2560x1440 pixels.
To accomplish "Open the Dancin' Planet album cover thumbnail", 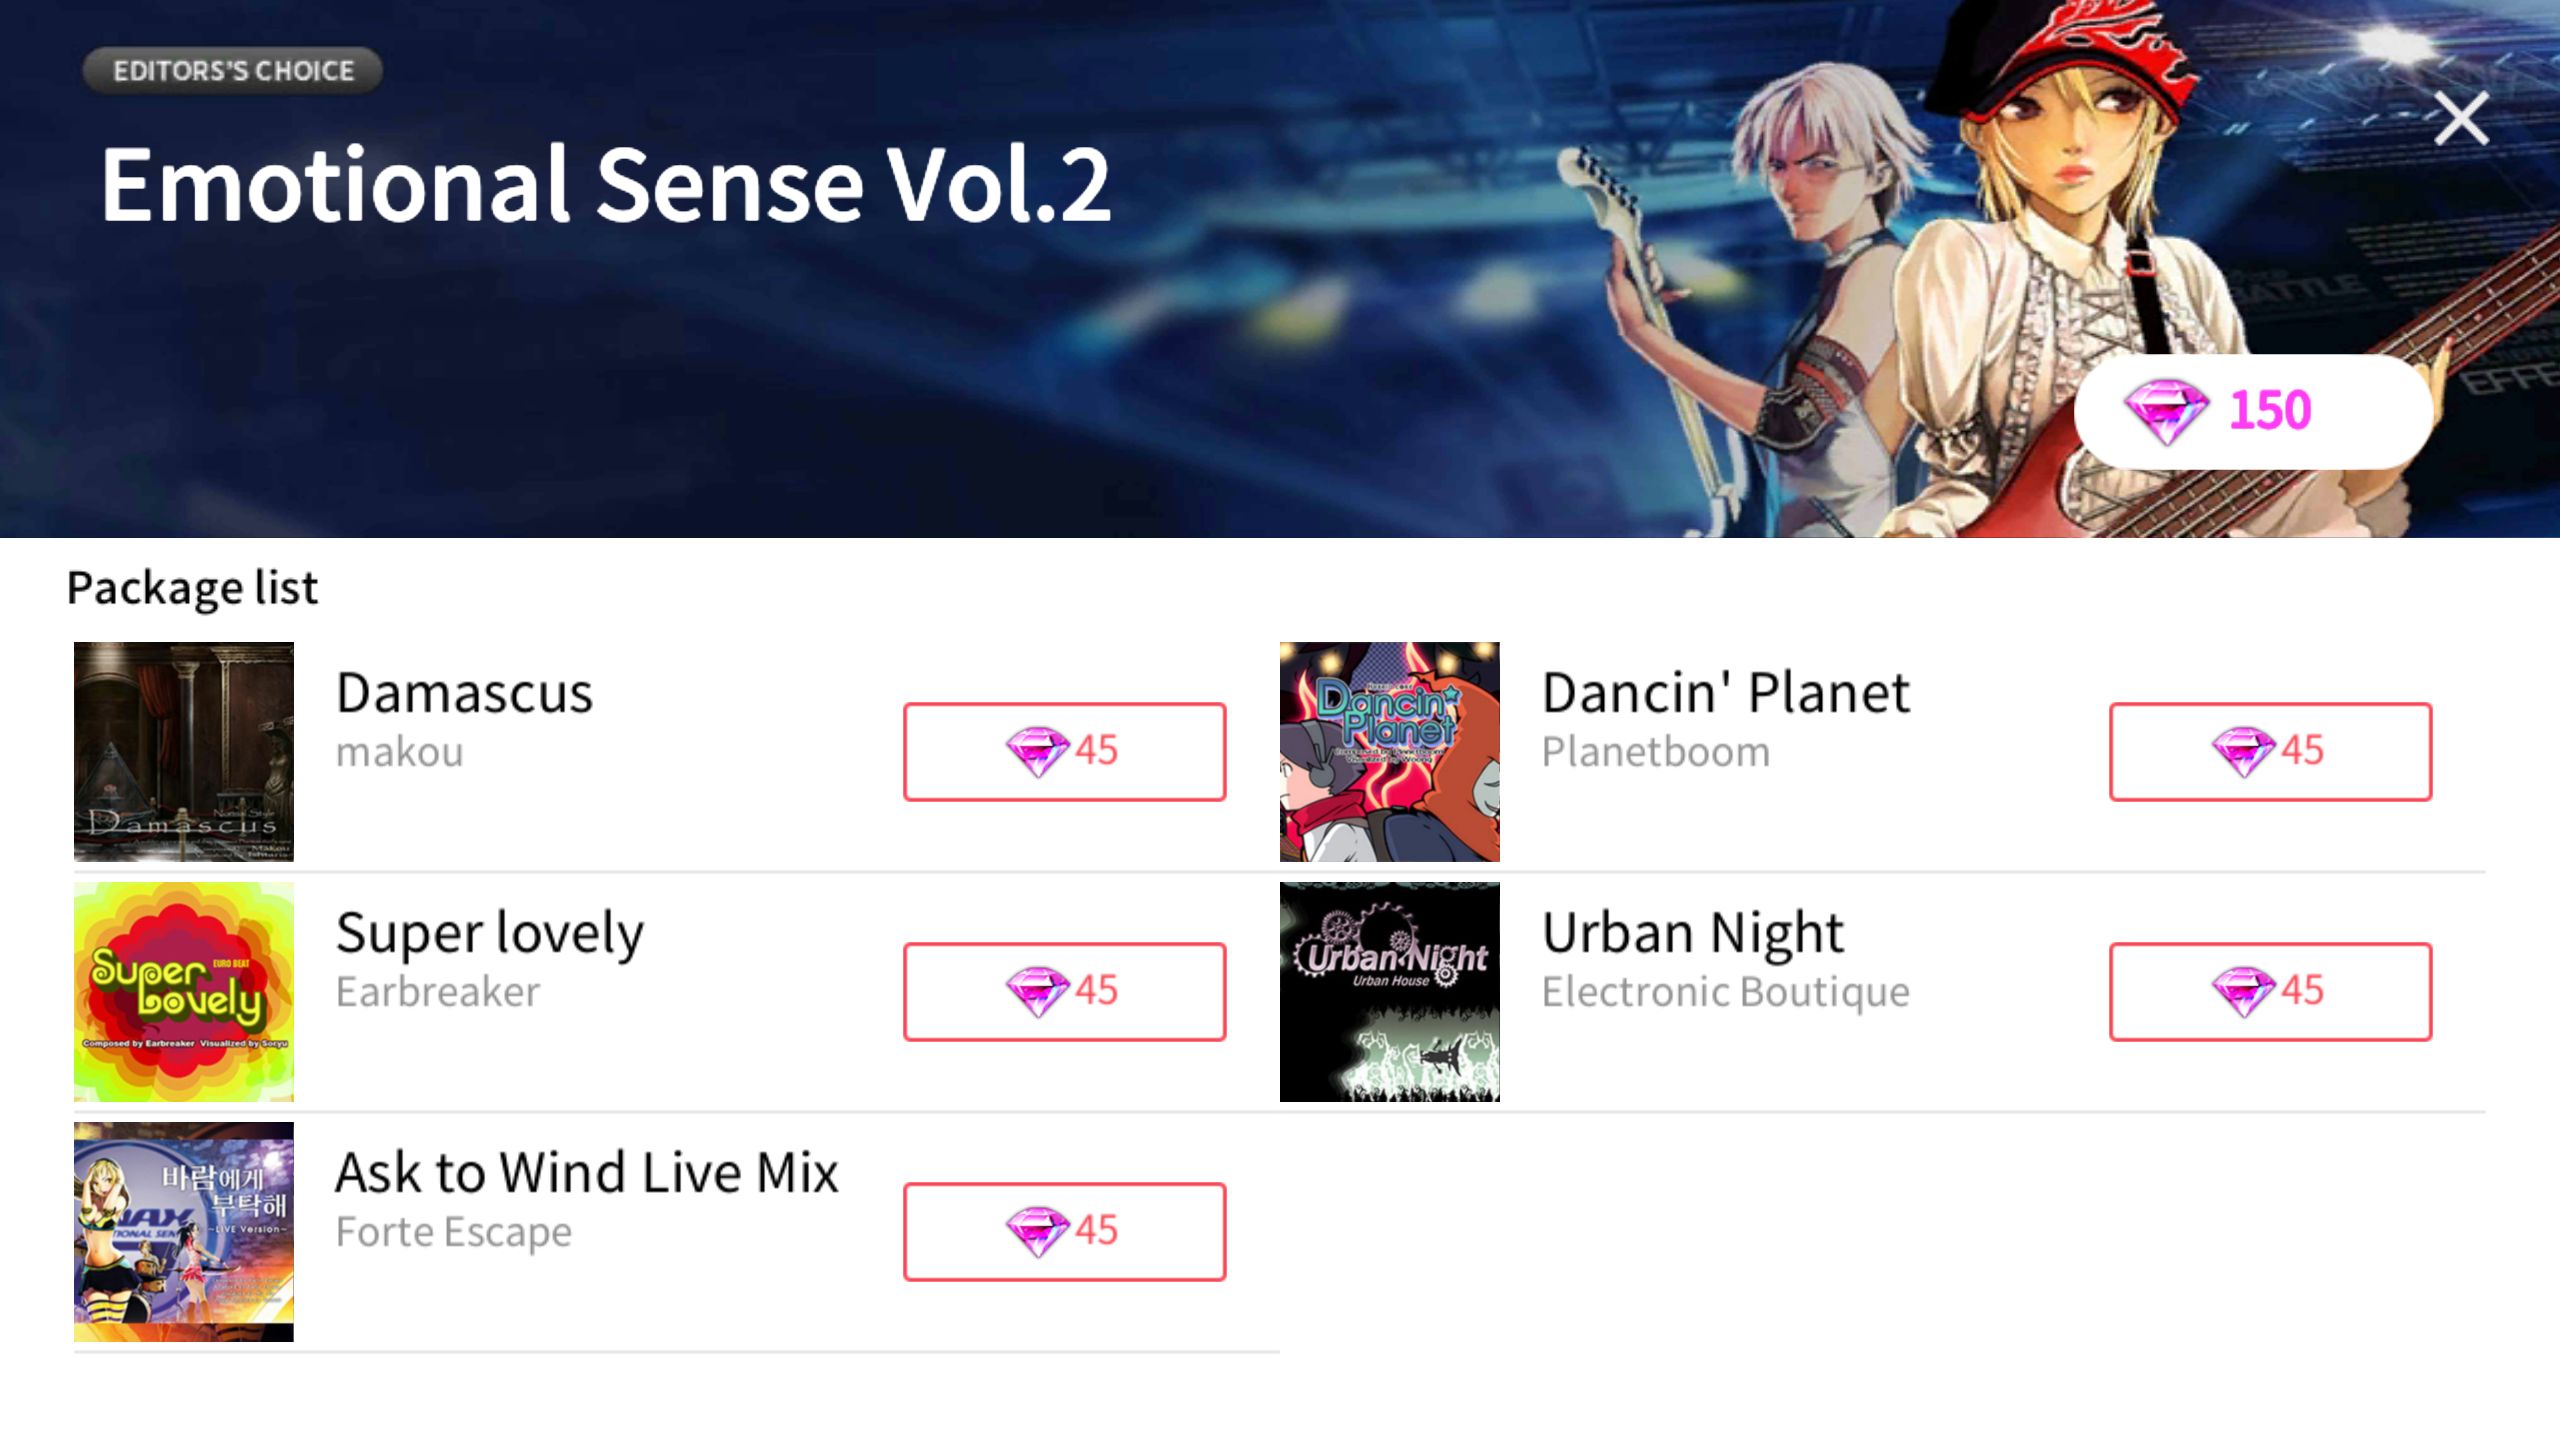I will tap(1389, 751).
